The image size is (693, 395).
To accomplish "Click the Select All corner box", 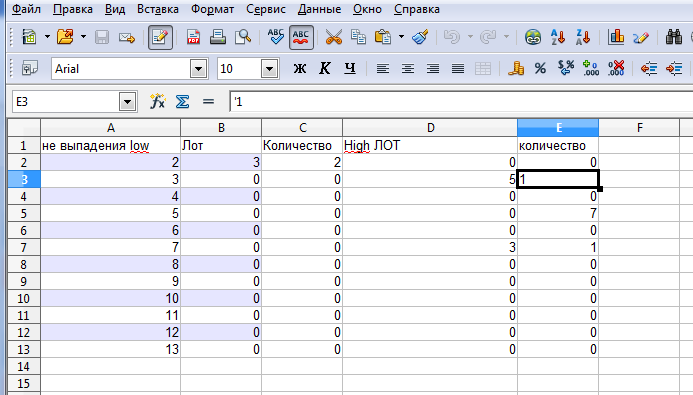I will tap(24, 128).
